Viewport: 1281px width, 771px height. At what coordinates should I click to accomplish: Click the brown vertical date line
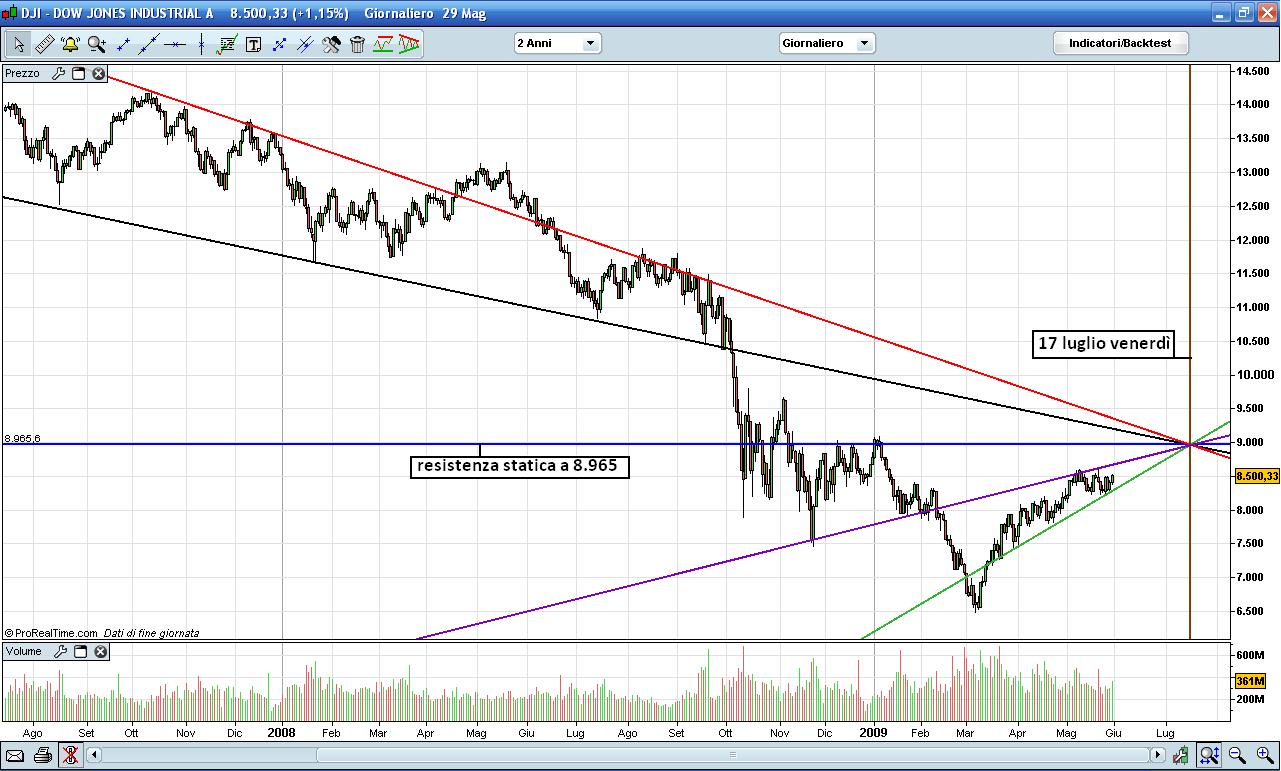coord(1190,350)
